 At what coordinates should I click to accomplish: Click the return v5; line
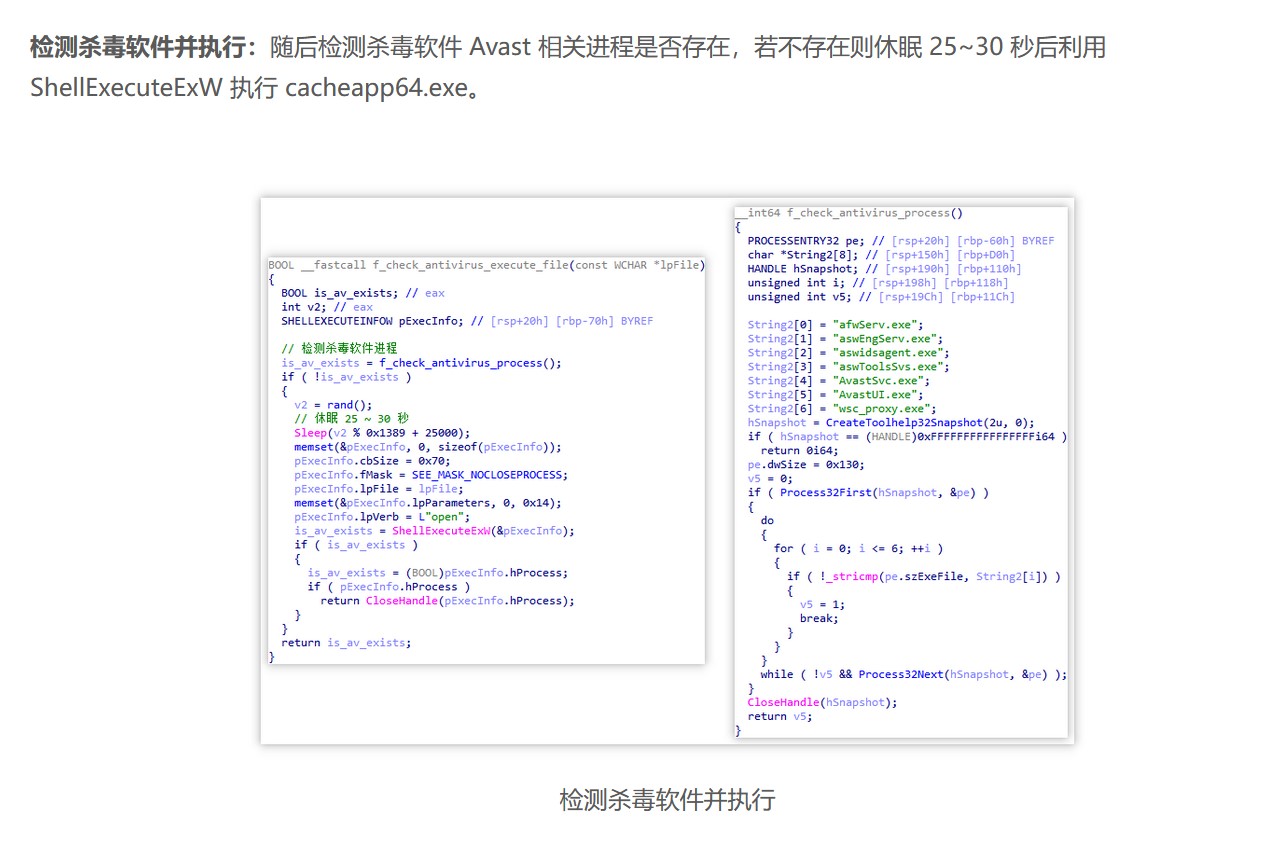pos(780,717)
